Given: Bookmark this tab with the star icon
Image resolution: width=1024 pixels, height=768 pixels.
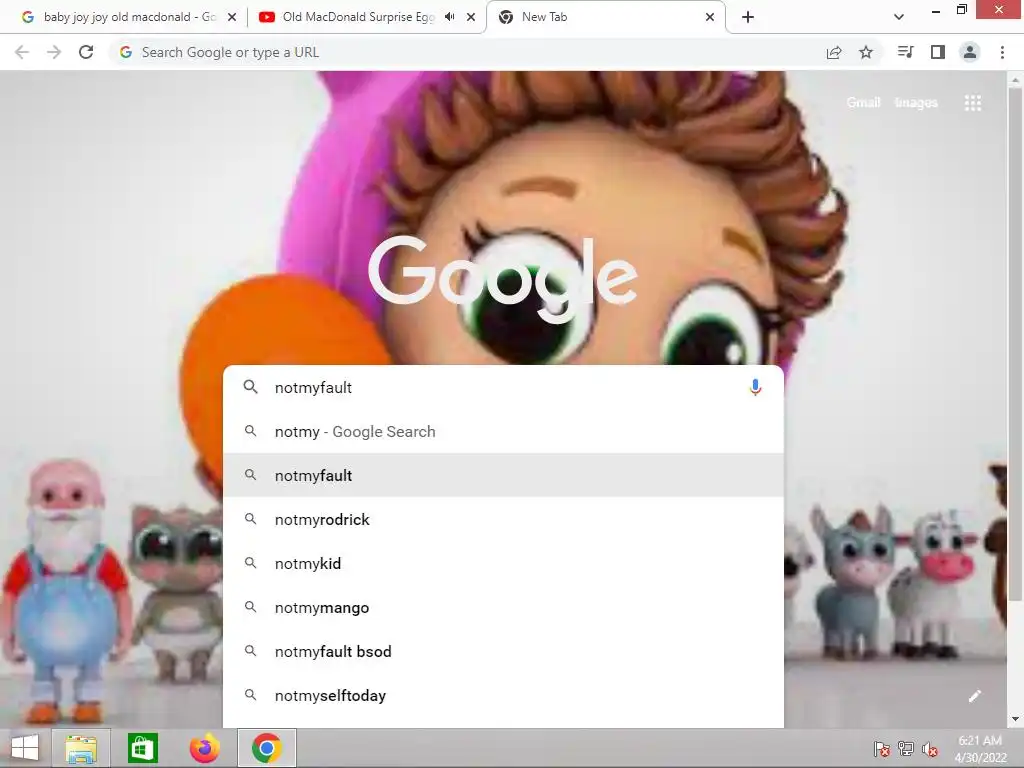Looking at the screenshot, I should [x=866, y=52].
